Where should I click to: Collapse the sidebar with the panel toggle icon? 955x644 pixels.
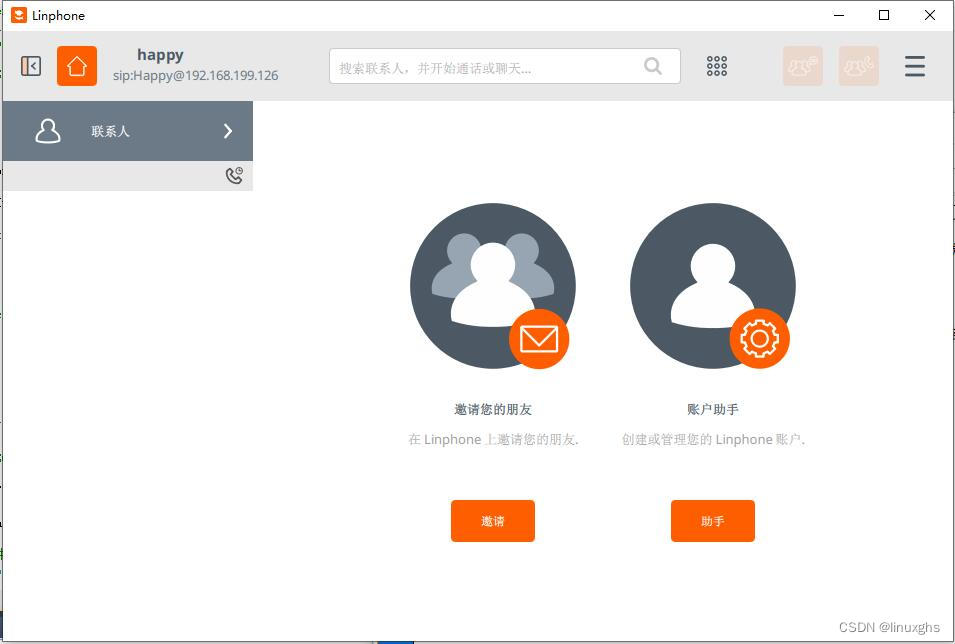tap(31, 66)
